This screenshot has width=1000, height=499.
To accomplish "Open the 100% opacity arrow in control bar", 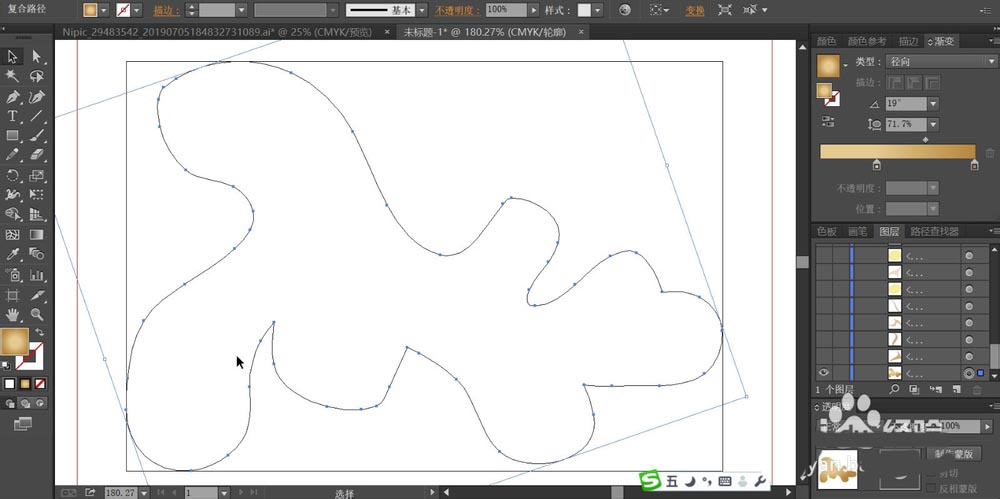I will [x=534, y=10].
